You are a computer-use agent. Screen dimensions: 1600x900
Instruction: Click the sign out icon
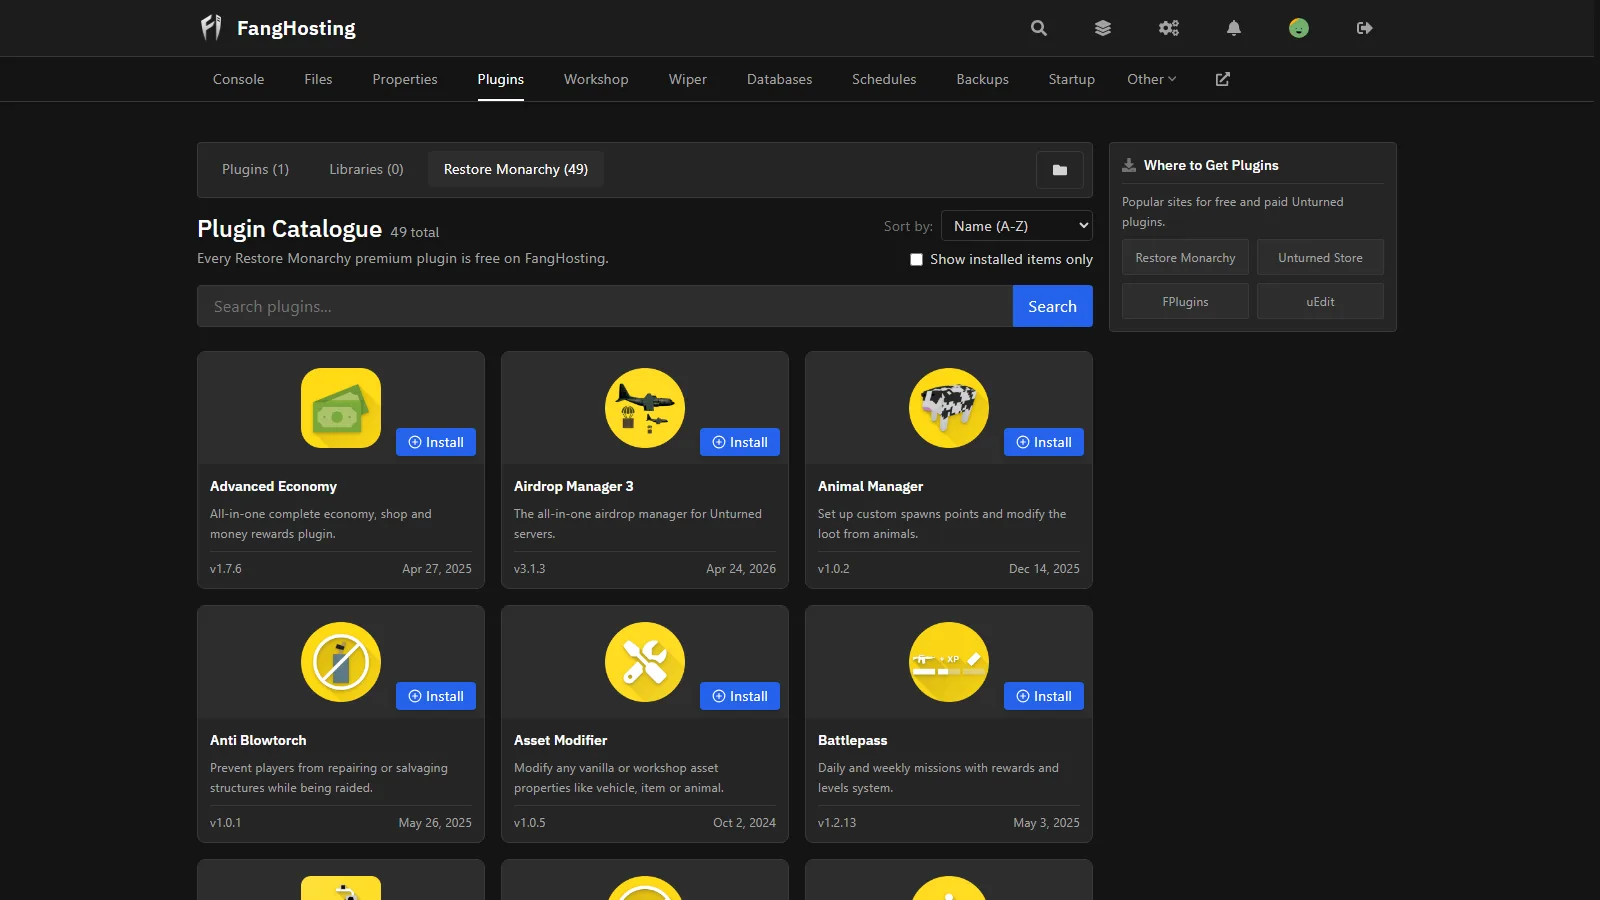pos(1365,28)
